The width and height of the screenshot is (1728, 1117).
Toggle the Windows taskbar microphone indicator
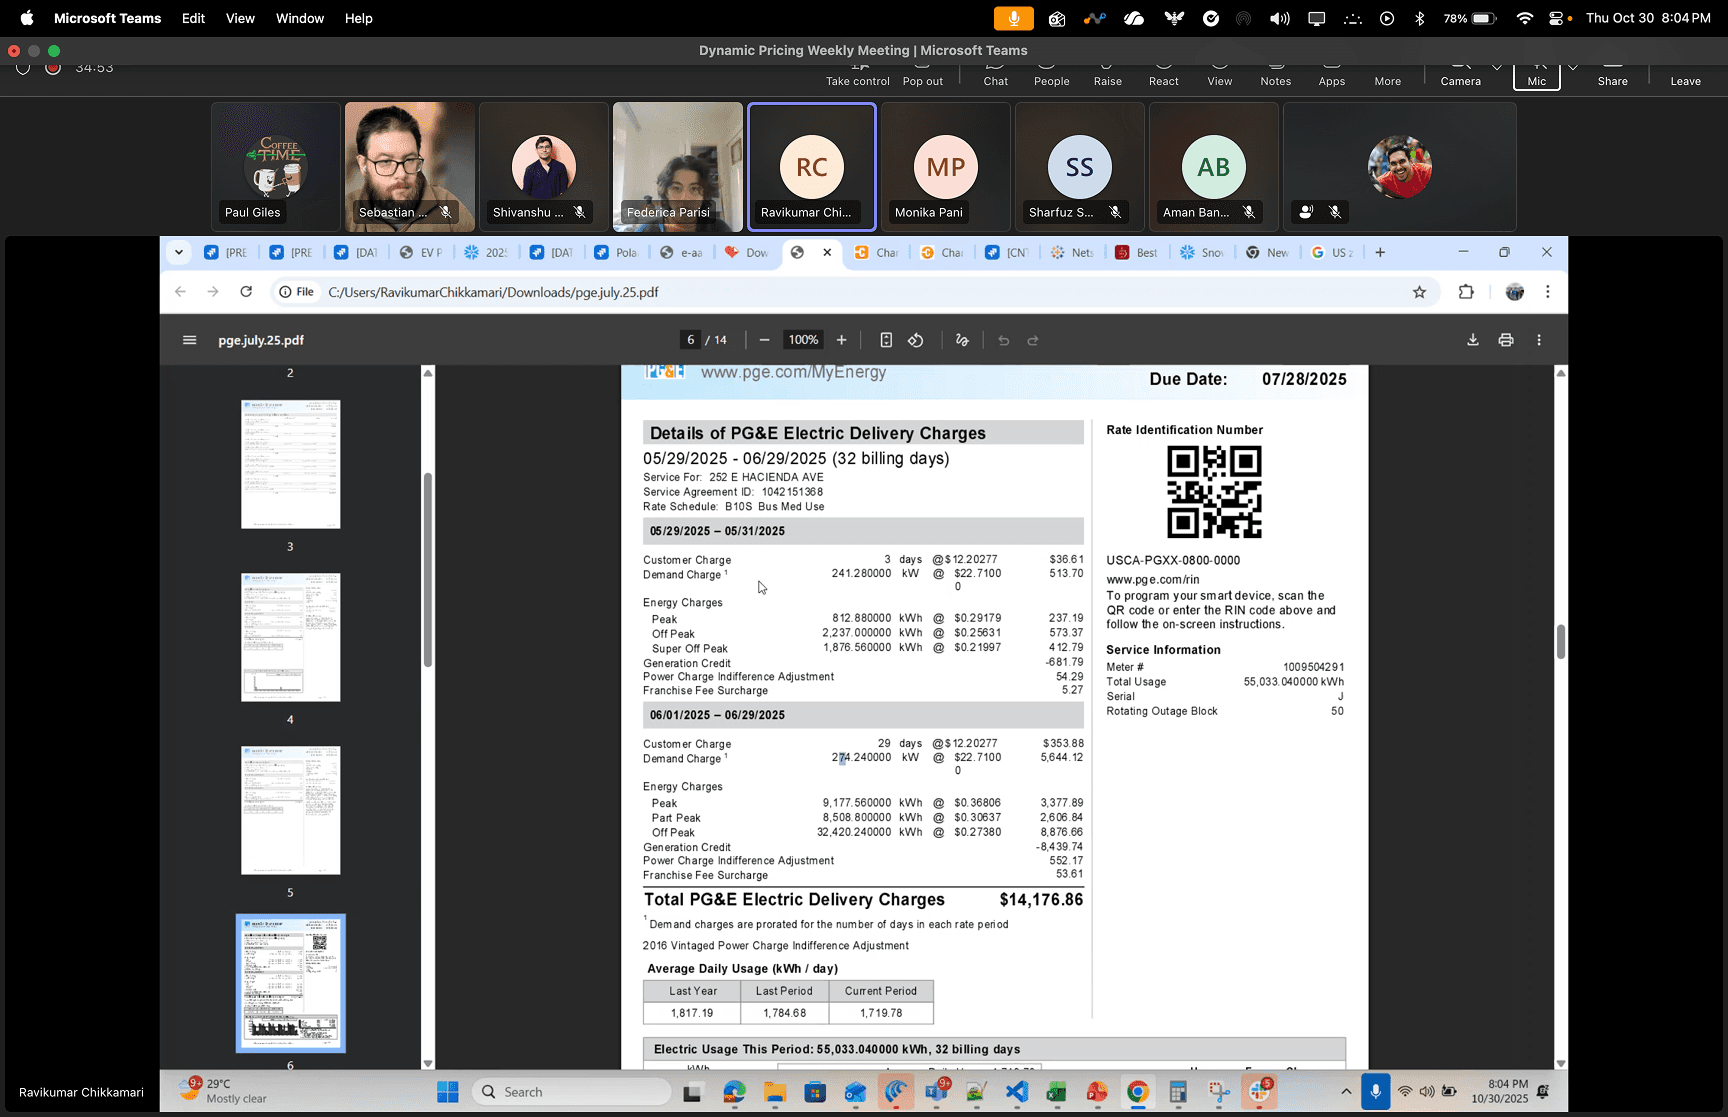(1375, 1091)
